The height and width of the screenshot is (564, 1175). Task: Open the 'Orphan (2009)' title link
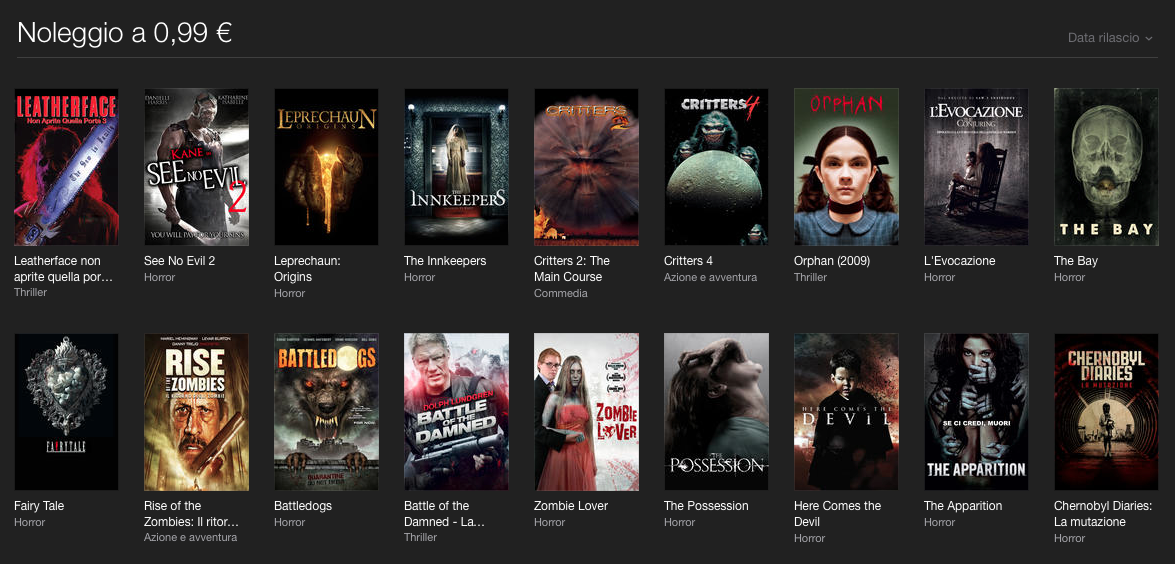(x=832, y=261)
